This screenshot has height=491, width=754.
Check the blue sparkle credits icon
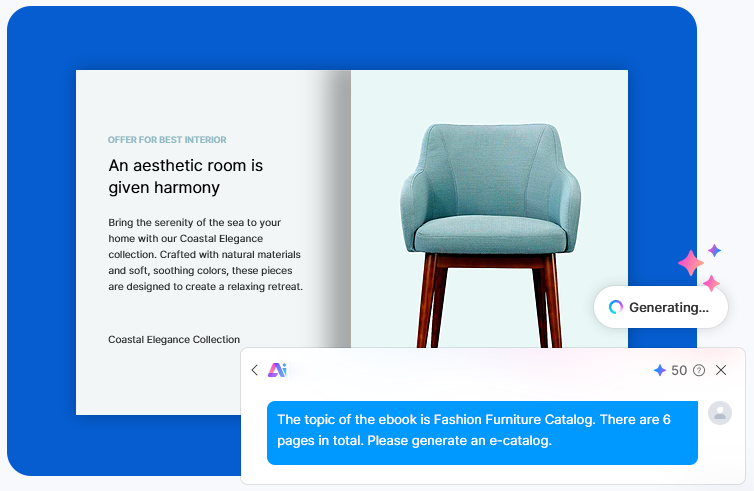(660, 370)
